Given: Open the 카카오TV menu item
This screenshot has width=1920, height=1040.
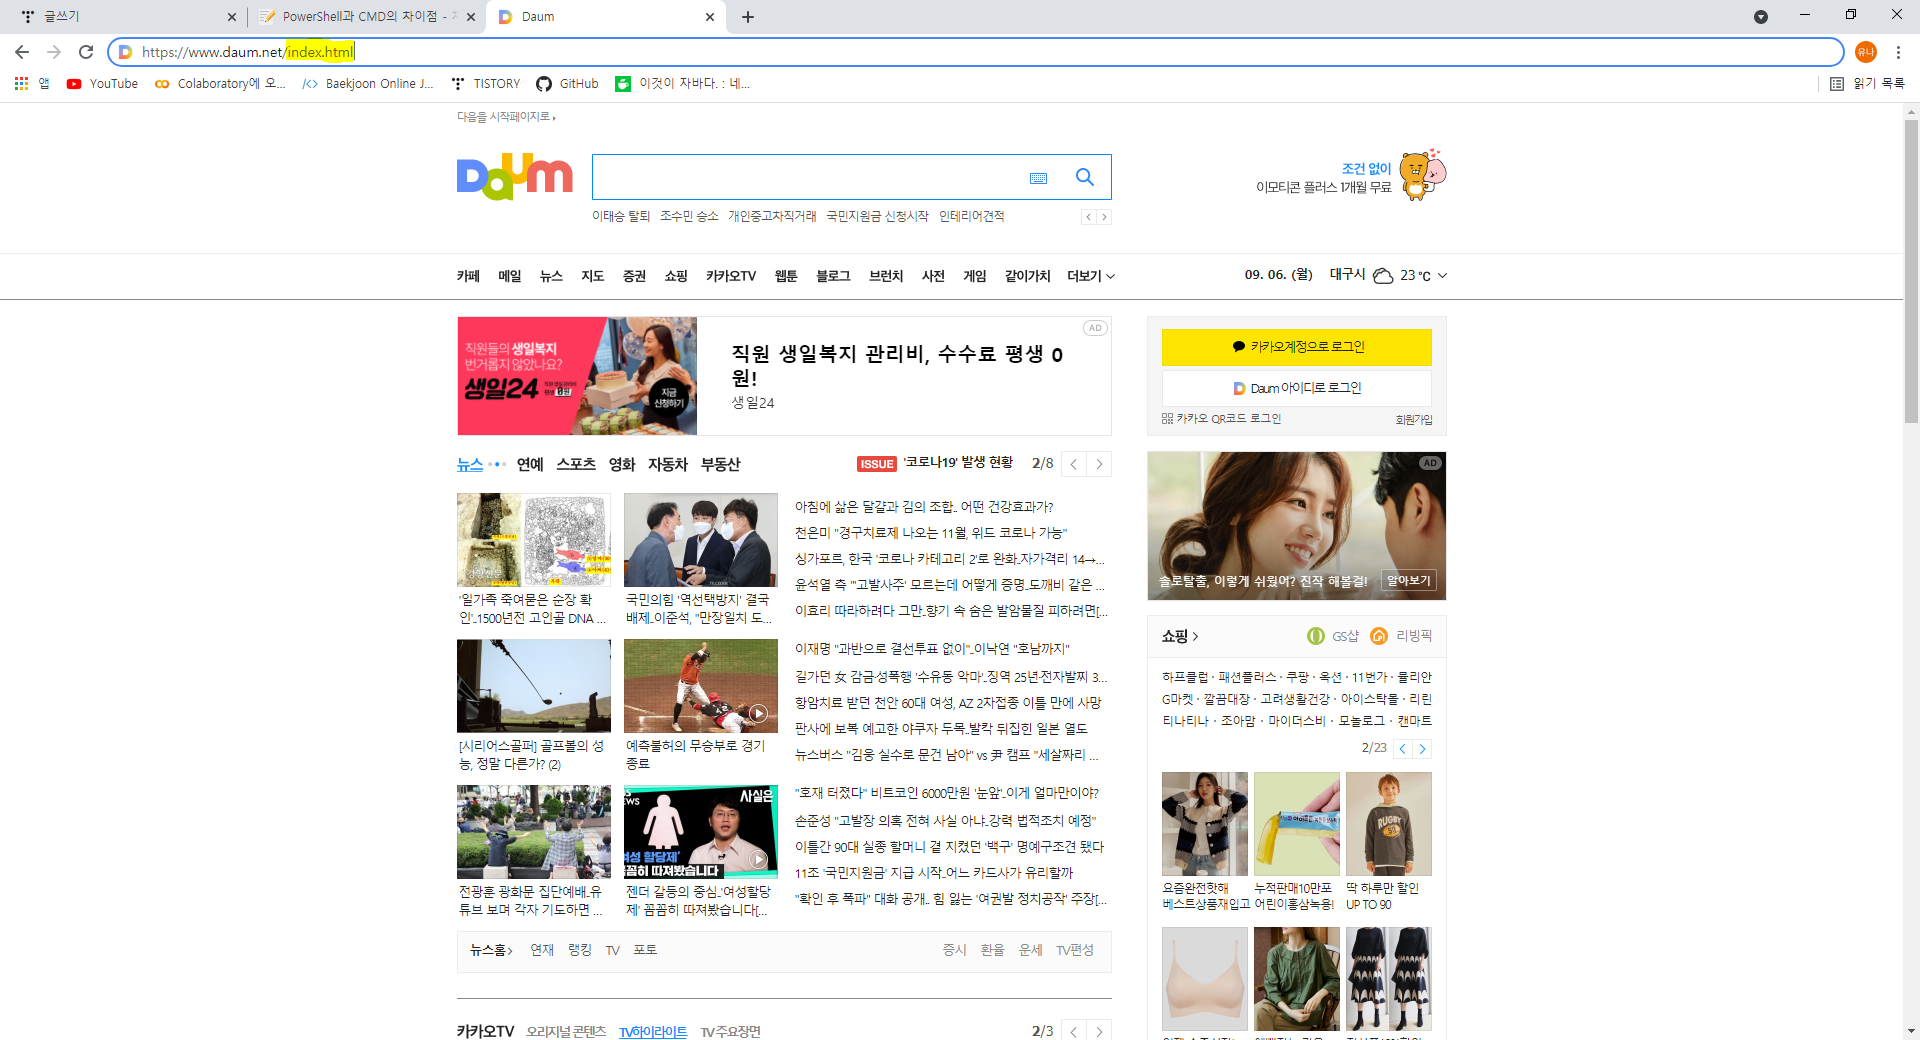Looking at the screenshot, I should point(731,276).
